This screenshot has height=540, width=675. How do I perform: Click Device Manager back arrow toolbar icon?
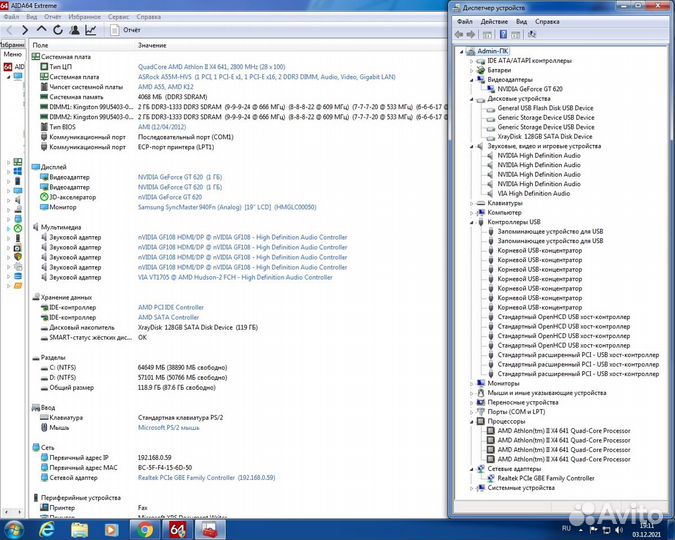(459, 34)
